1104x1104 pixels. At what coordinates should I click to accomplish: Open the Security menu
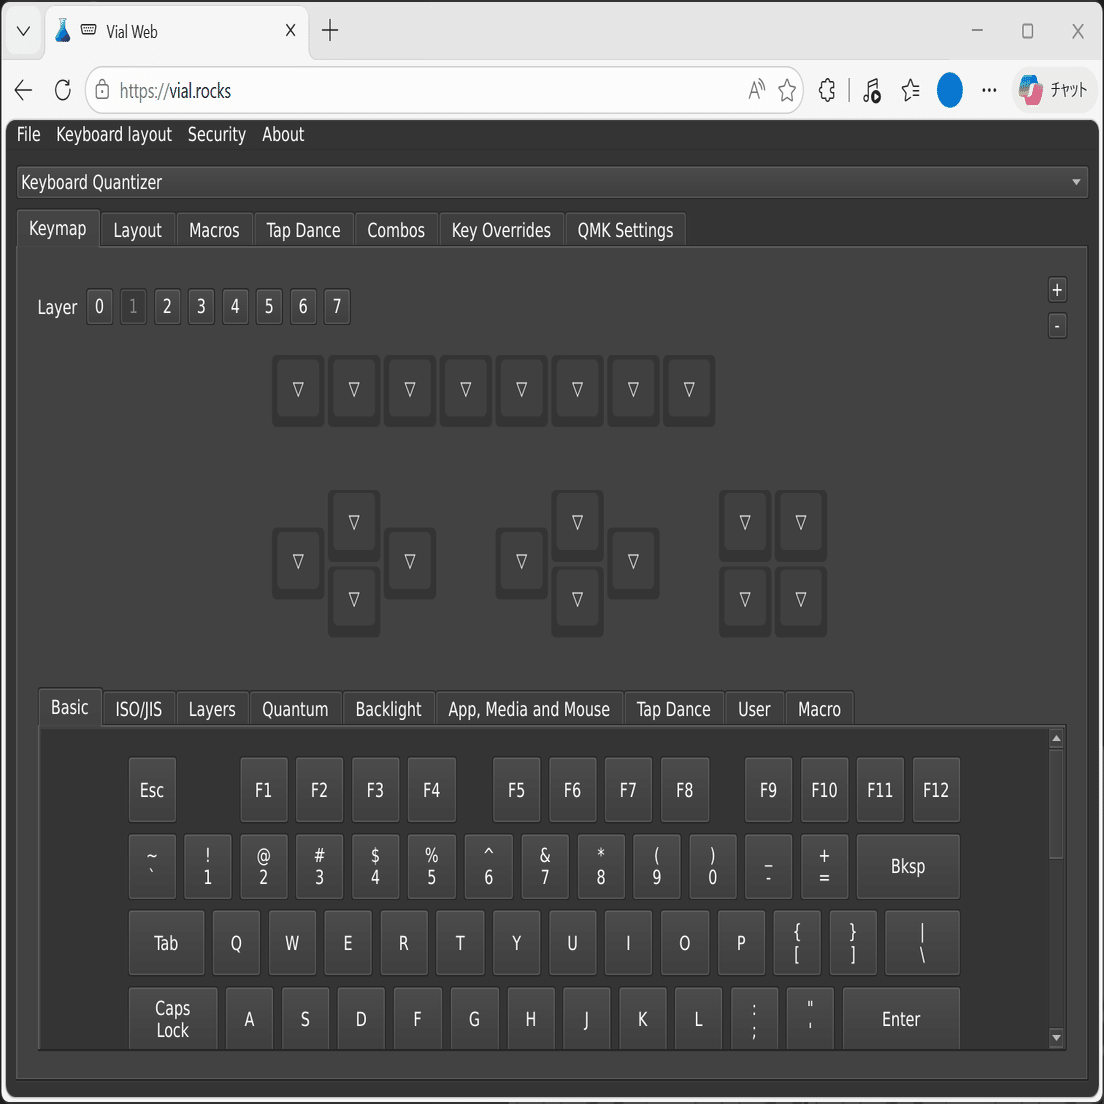click(x=216, y=134)
